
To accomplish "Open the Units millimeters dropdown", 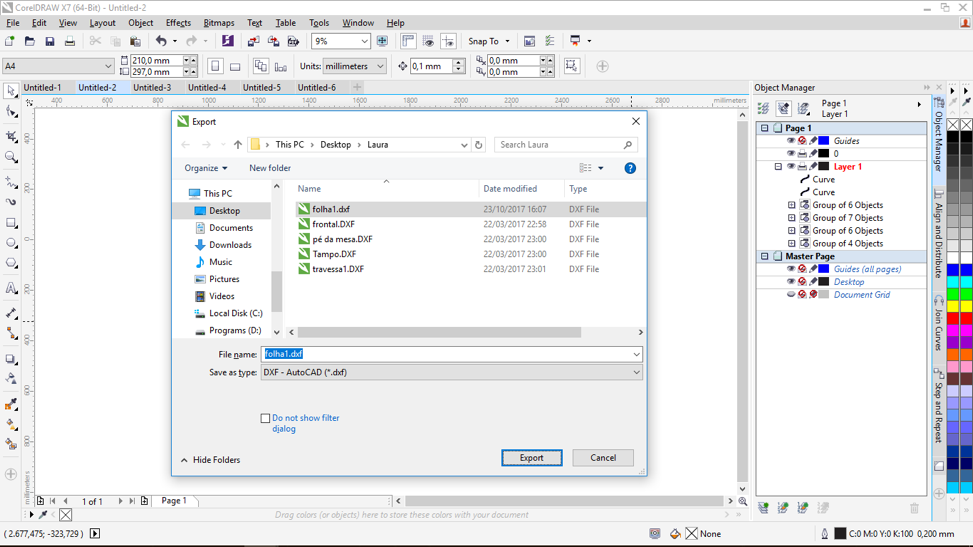I will point(380,66).
